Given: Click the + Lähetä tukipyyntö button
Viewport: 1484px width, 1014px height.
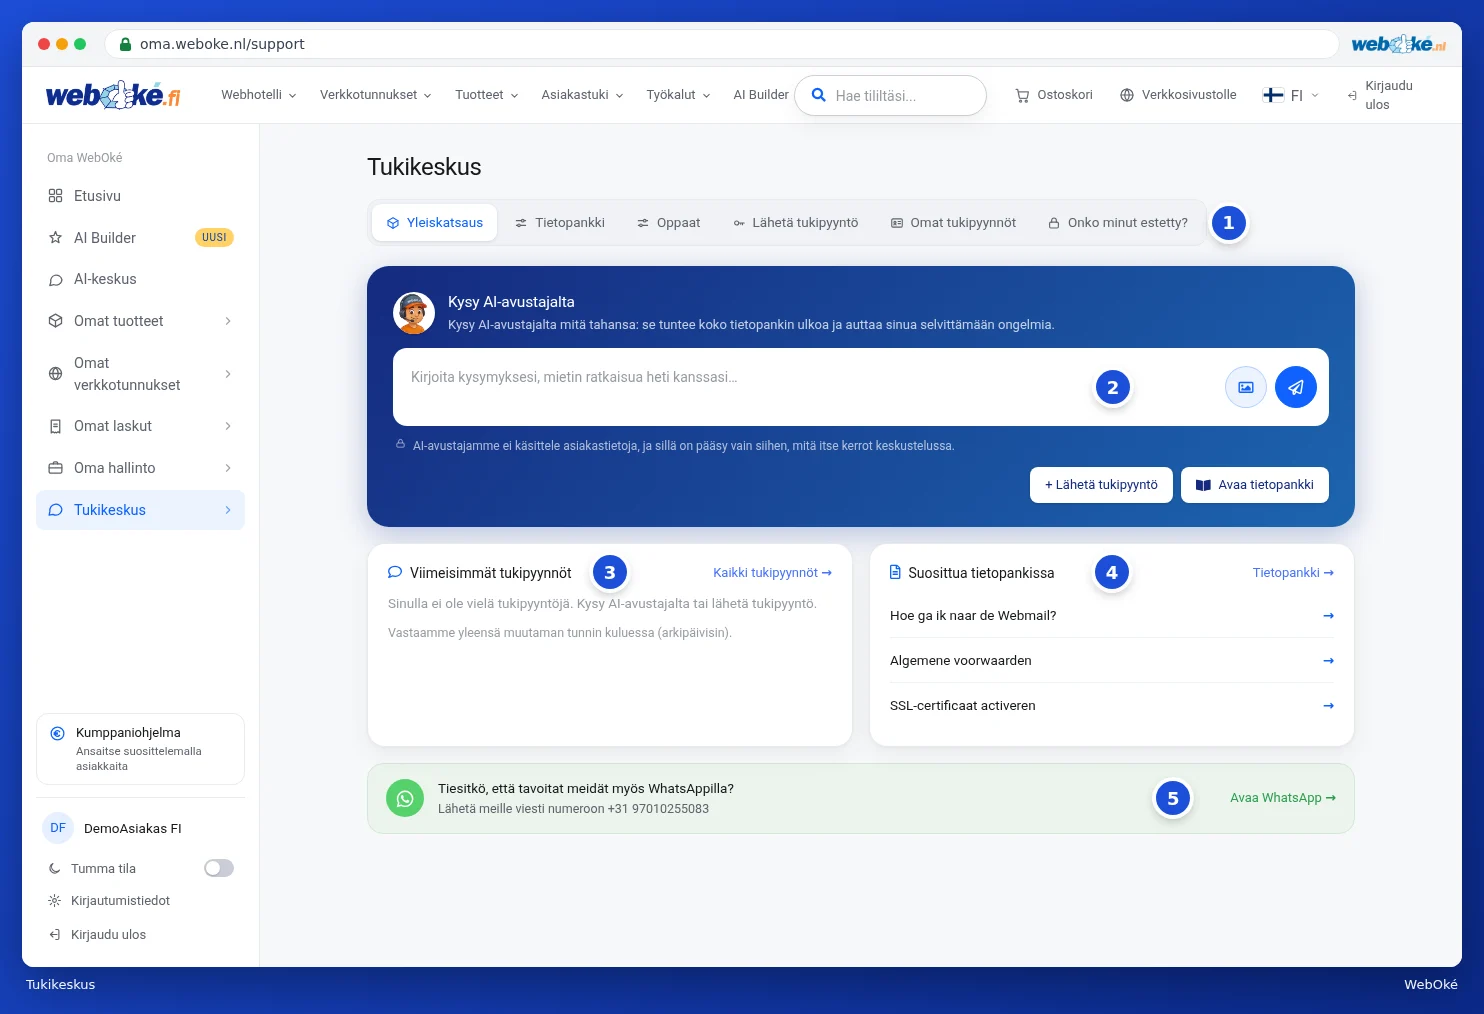Looking at the screenshot, I should click(1101, 485).
